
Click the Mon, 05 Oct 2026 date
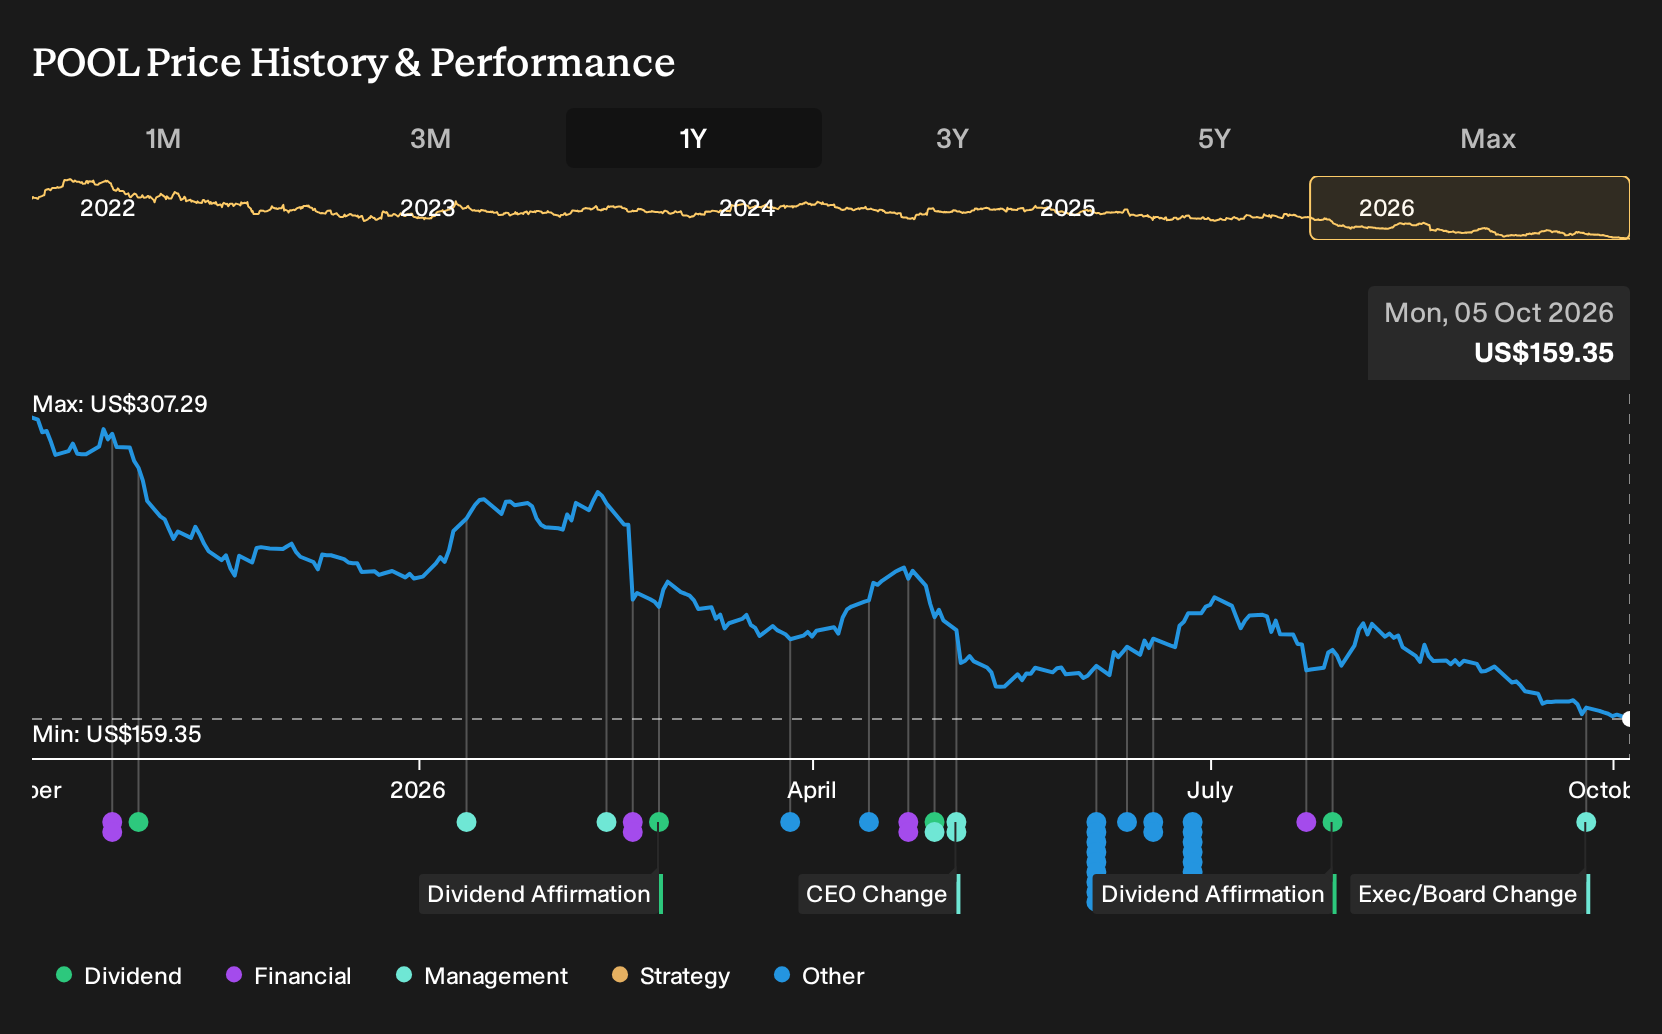click(1499, 313)
